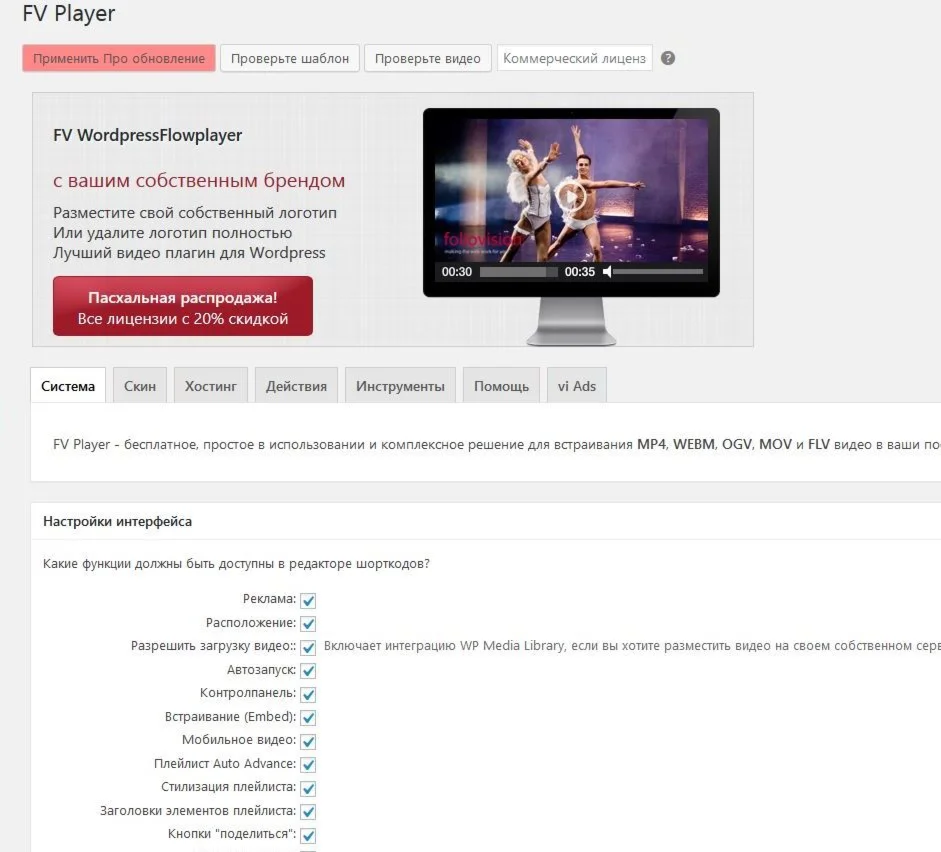Click Применить Про обновление button
The image size is (941, 852).
117,58
